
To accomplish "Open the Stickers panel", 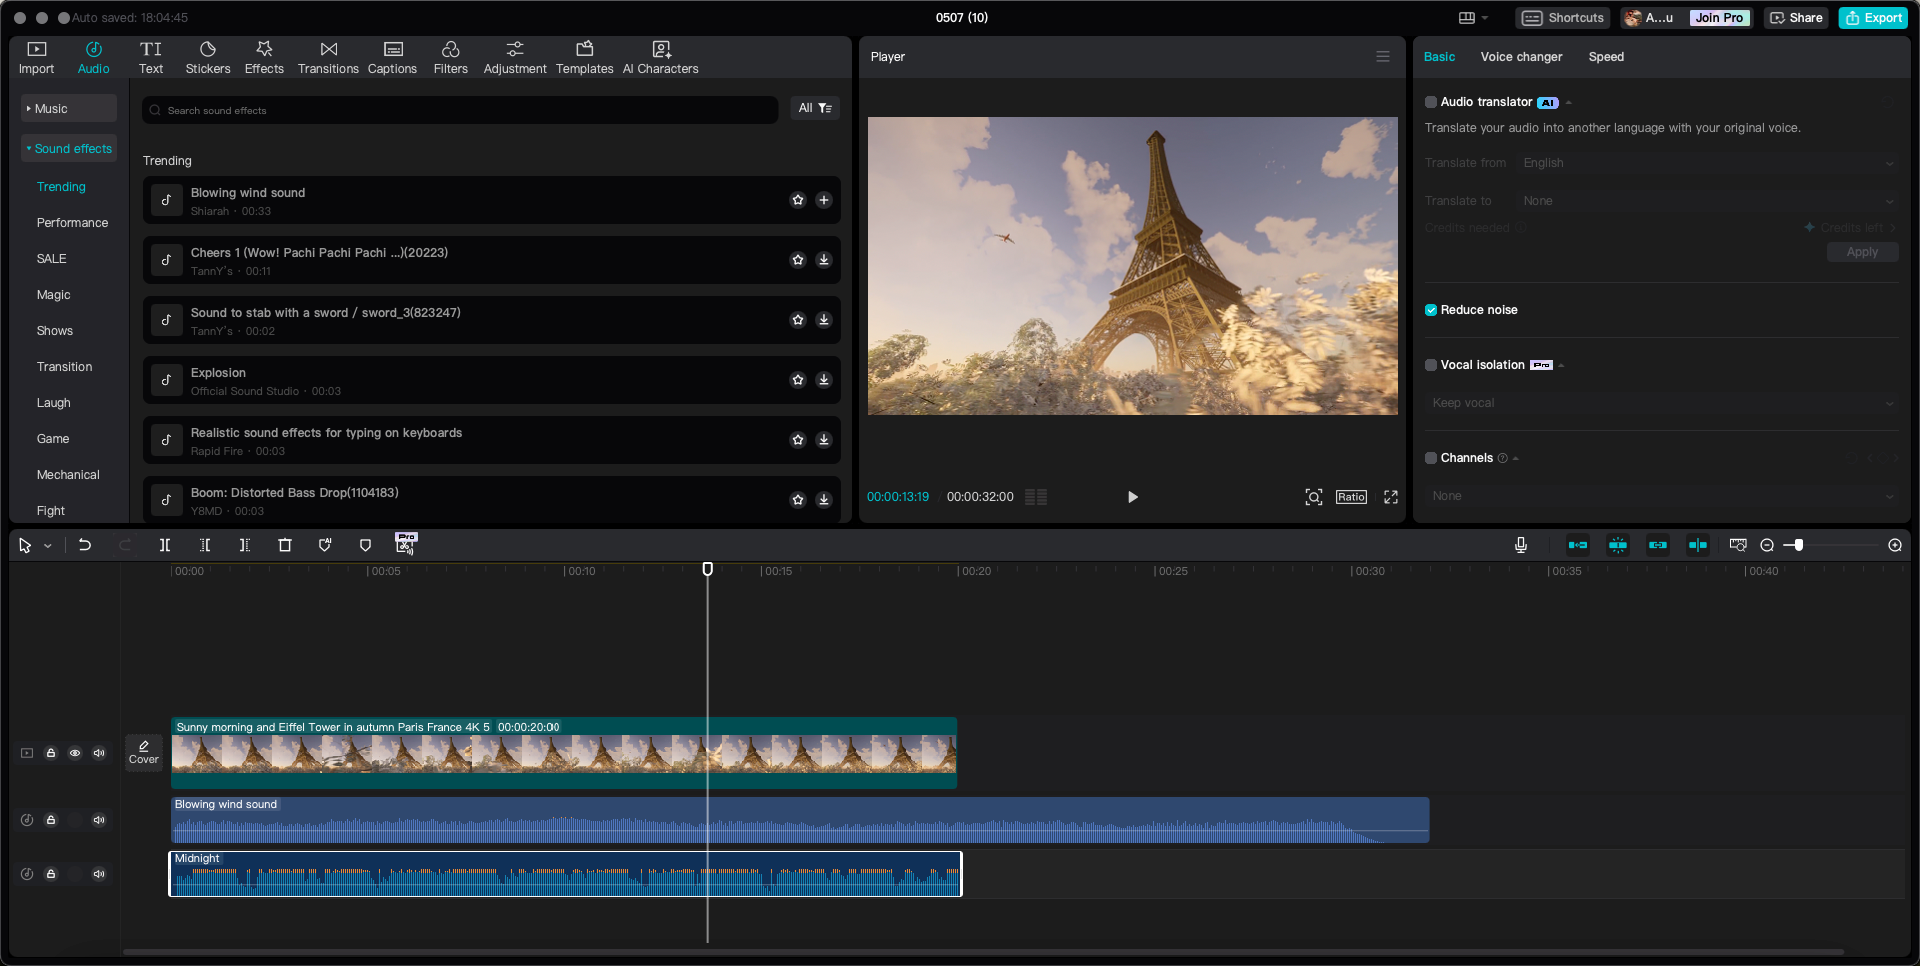I will tap(208, 57).
